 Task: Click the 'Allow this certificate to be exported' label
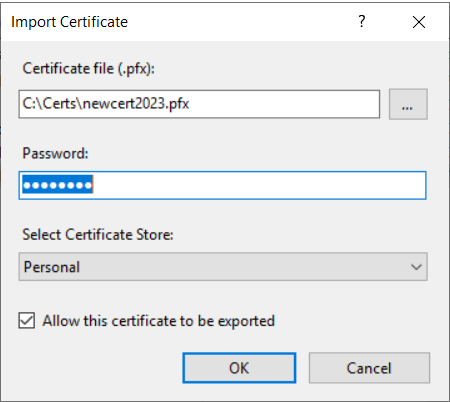(159, 321)
